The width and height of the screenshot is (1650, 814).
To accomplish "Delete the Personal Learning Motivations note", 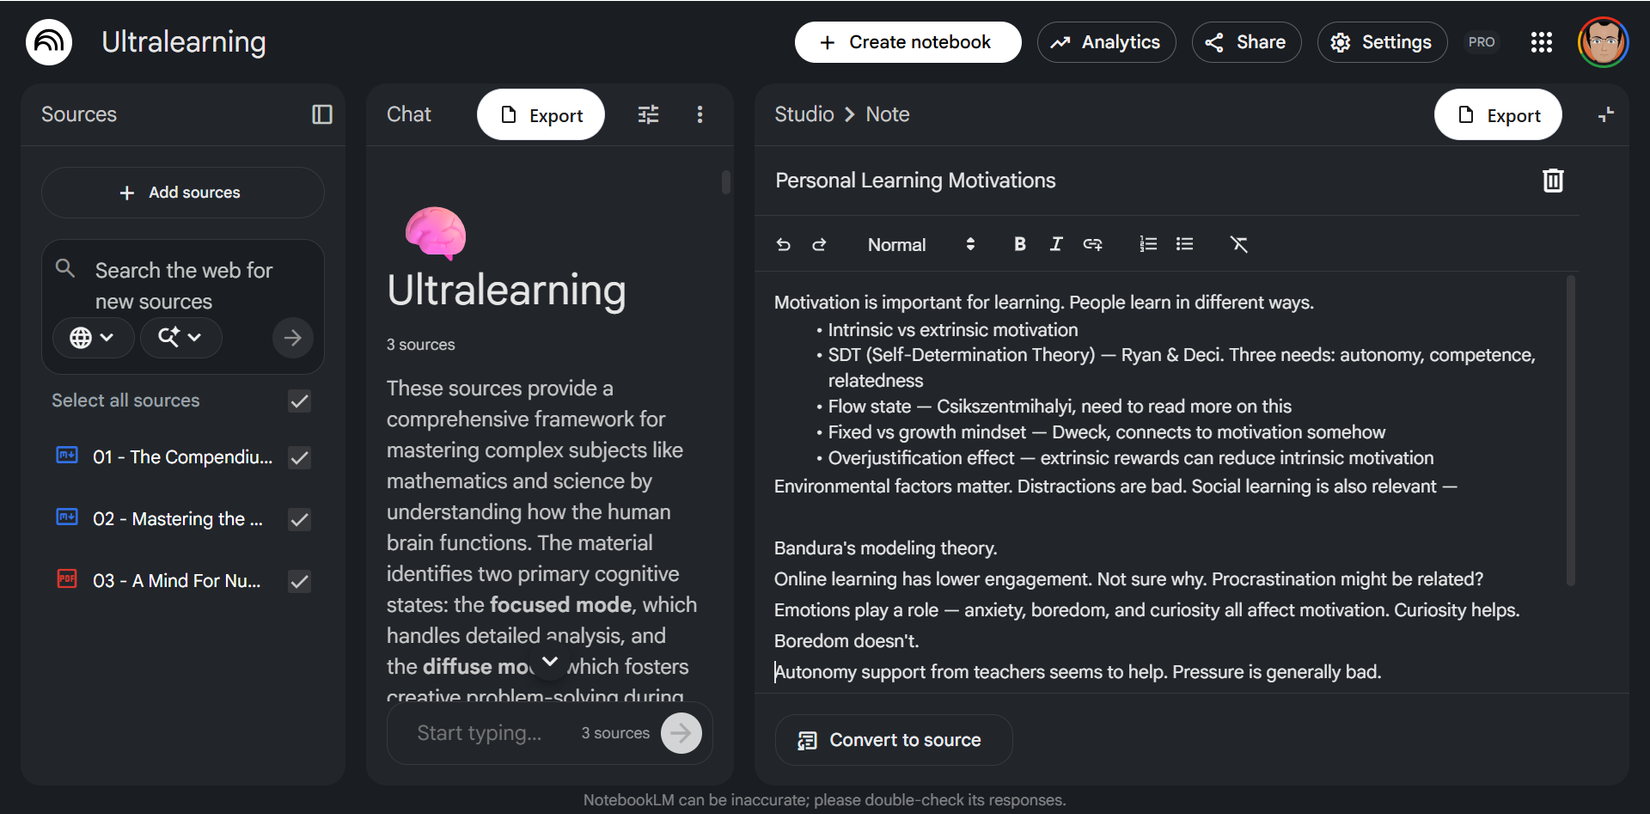I will (1553, 180).
